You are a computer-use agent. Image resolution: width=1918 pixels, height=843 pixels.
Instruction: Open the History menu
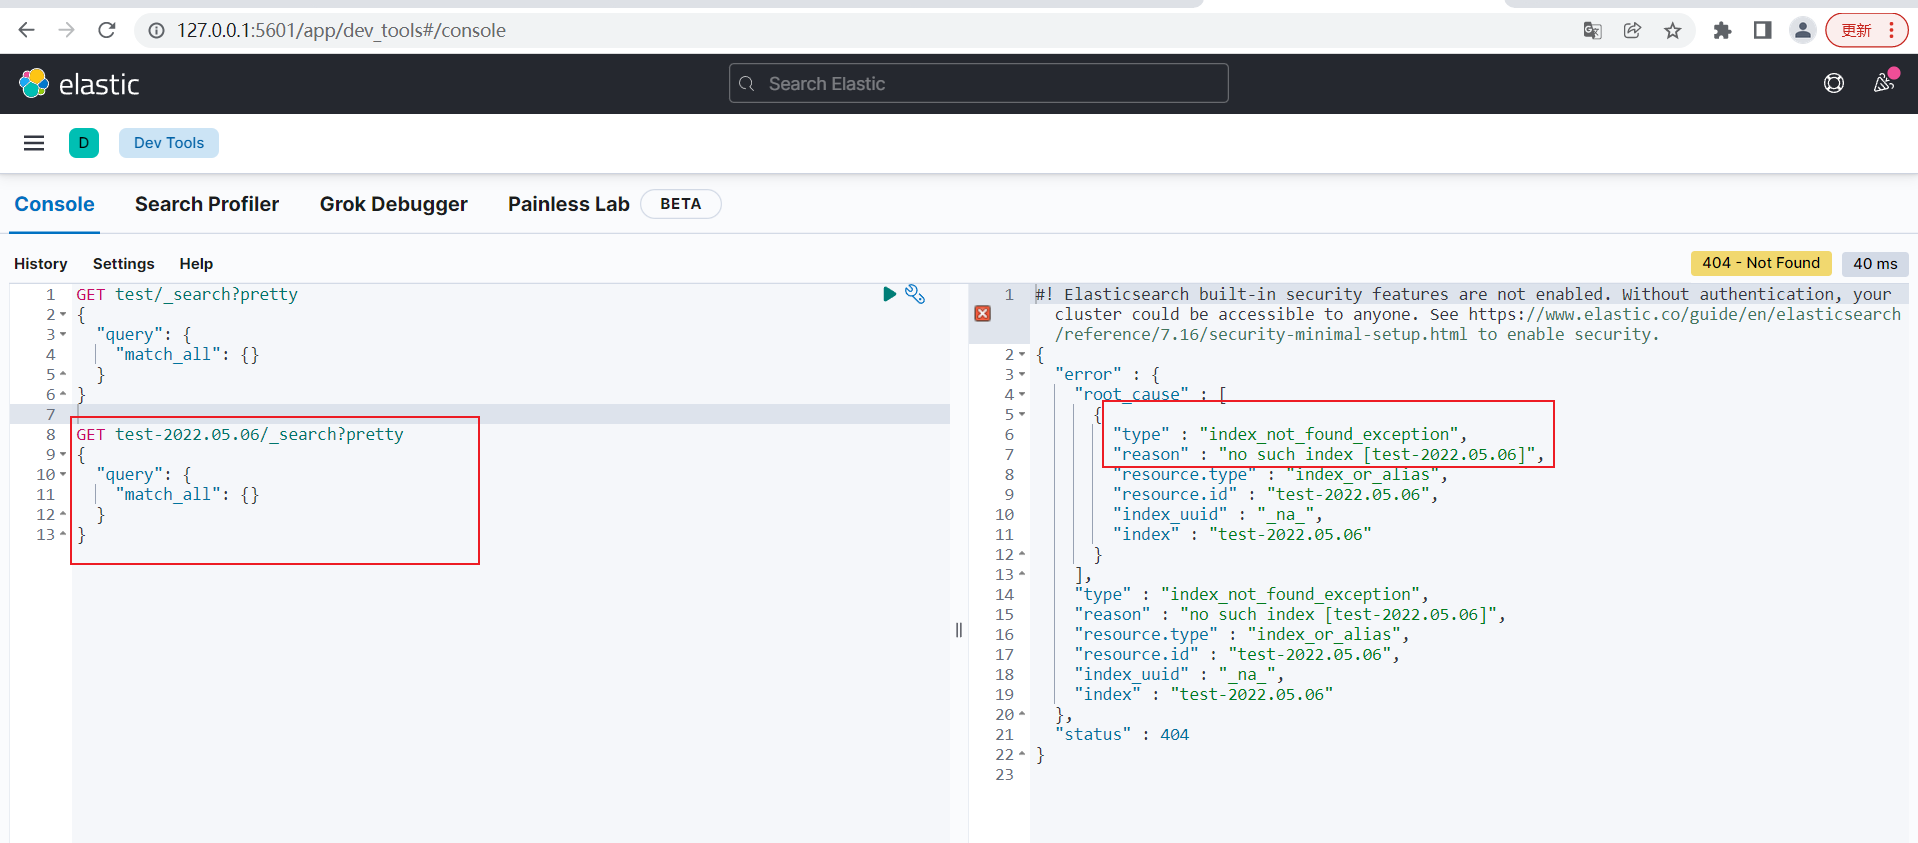pyautogui.click(x=41, y=264)
